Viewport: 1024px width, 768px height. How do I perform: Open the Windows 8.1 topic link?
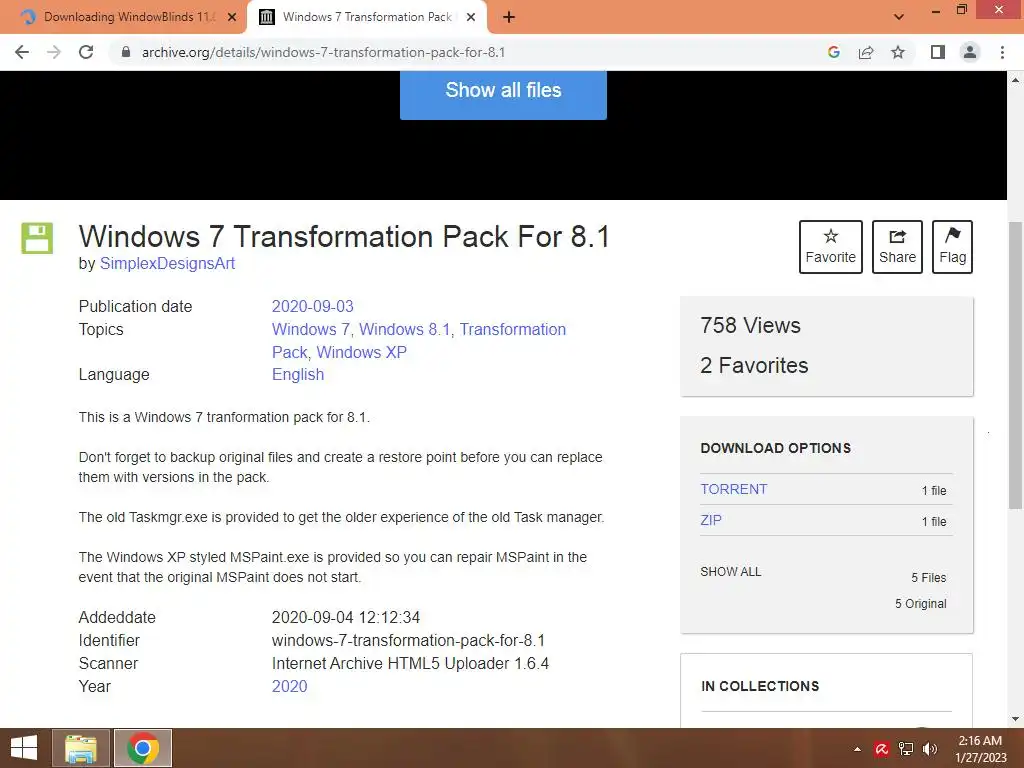click(404, 329)
